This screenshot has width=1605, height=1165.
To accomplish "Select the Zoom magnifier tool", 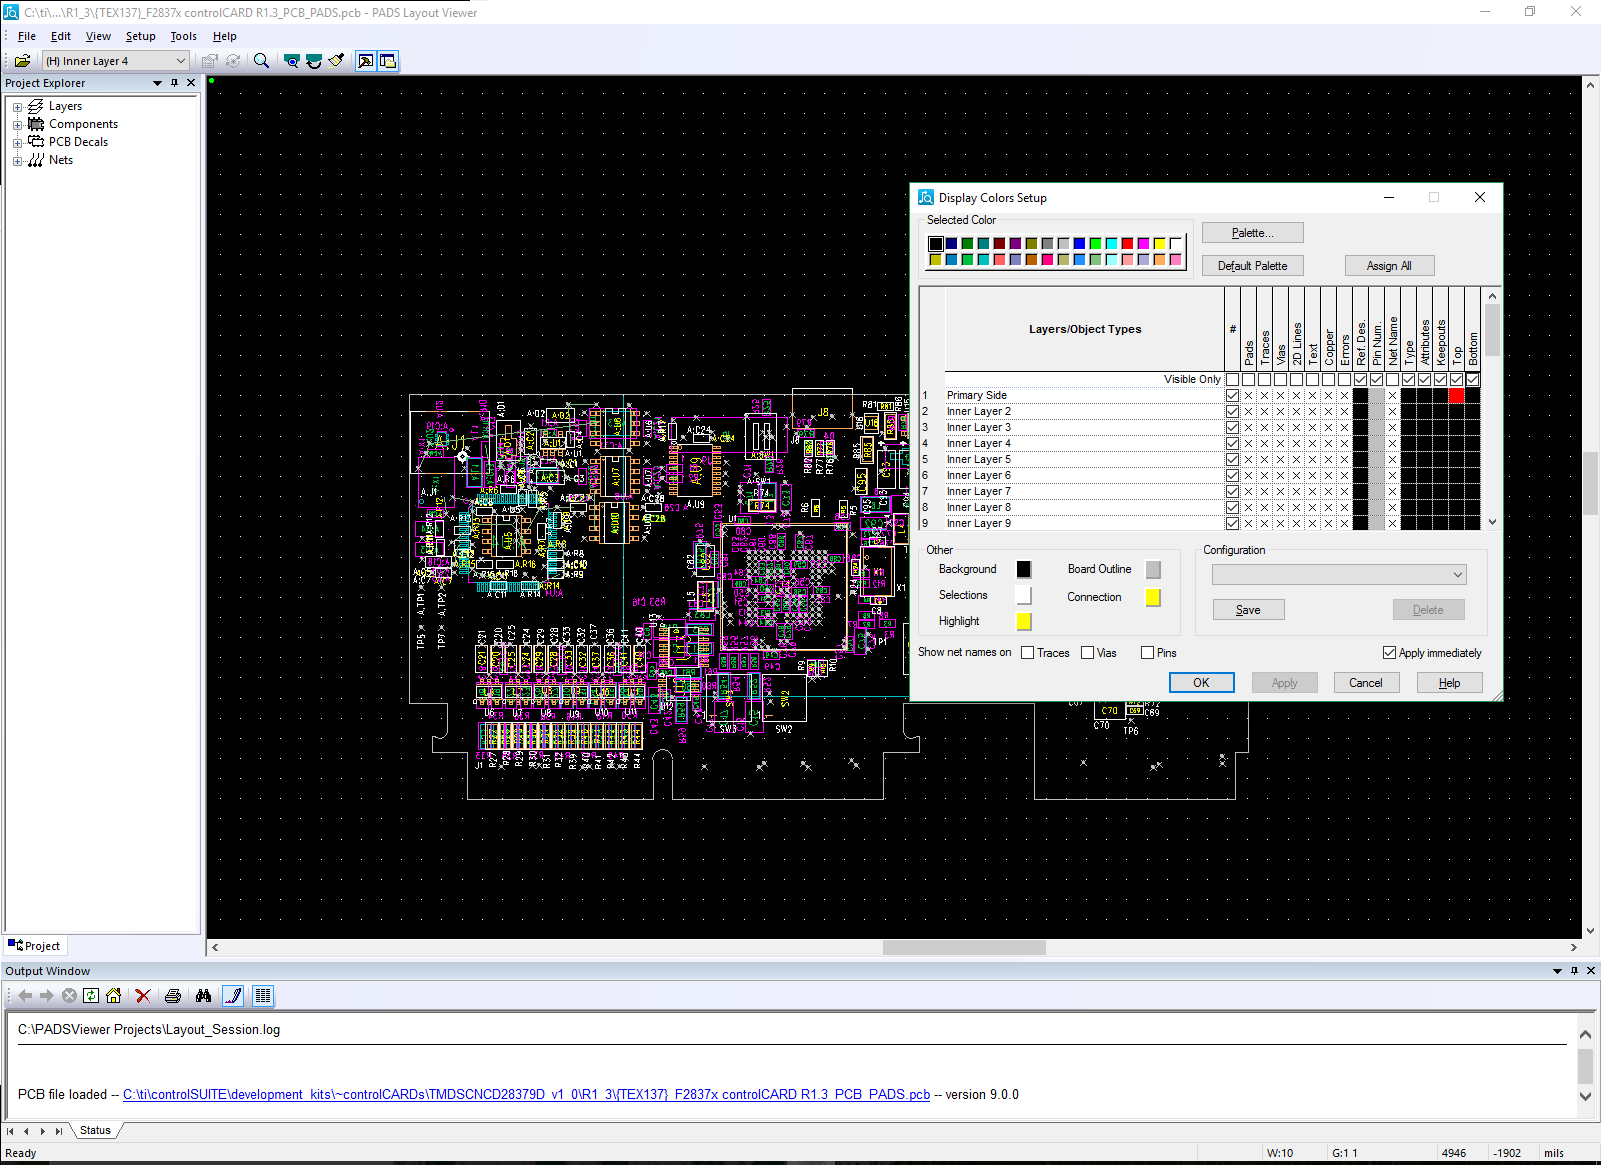I will (261, 60).
